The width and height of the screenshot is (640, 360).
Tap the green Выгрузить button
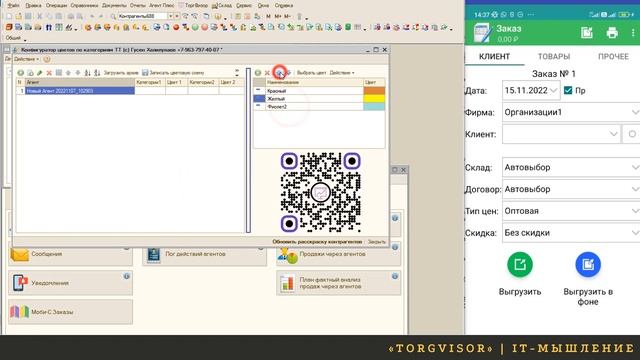(520, 264)
